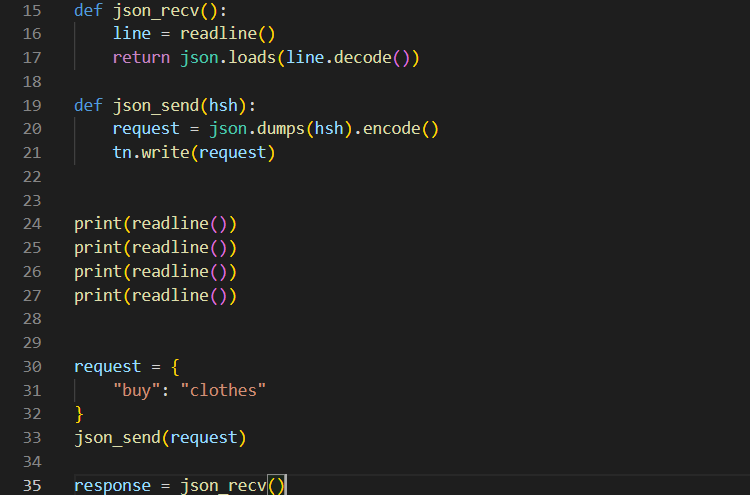Viewport: 750px width, 495px height.
Task: Click line number 30 in the gutter
Action: coord(32,367)
